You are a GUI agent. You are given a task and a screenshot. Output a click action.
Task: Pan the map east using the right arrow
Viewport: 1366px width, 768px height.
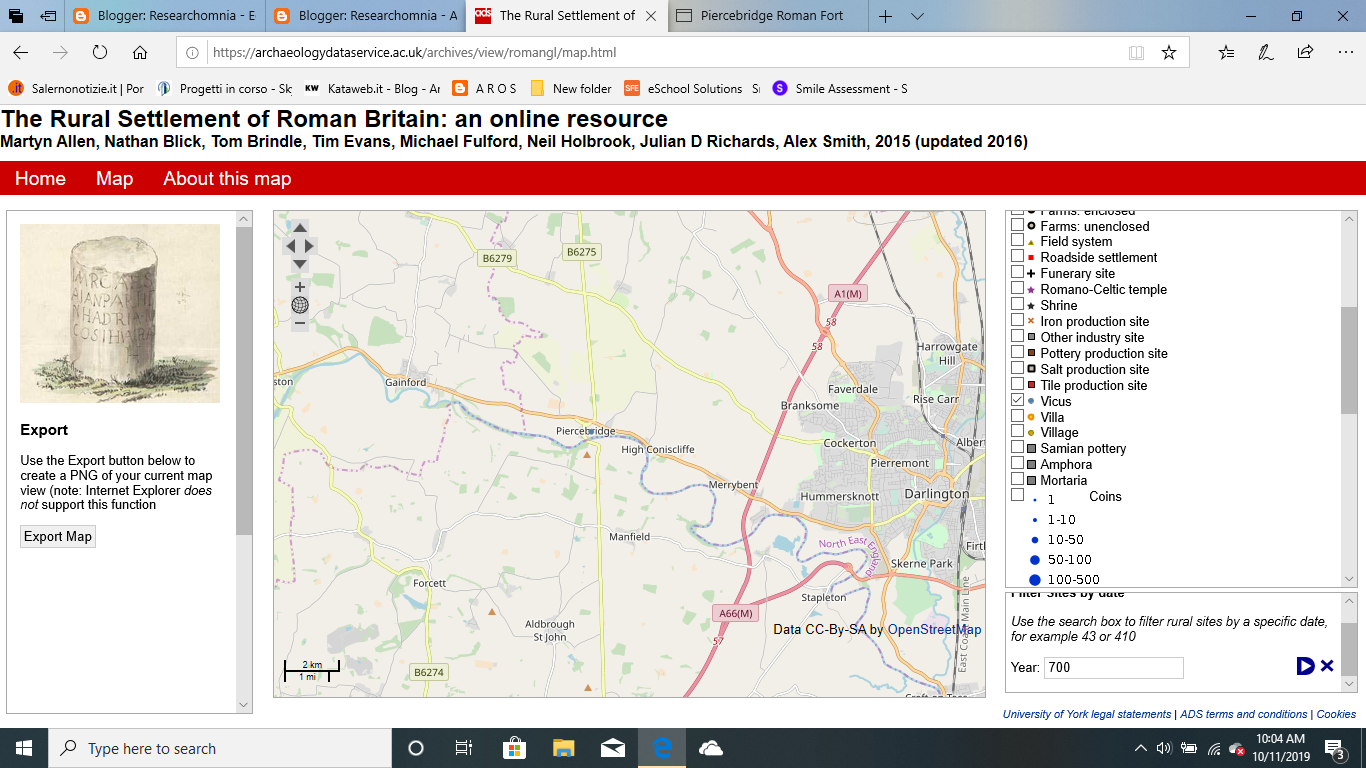coord(310,244)
